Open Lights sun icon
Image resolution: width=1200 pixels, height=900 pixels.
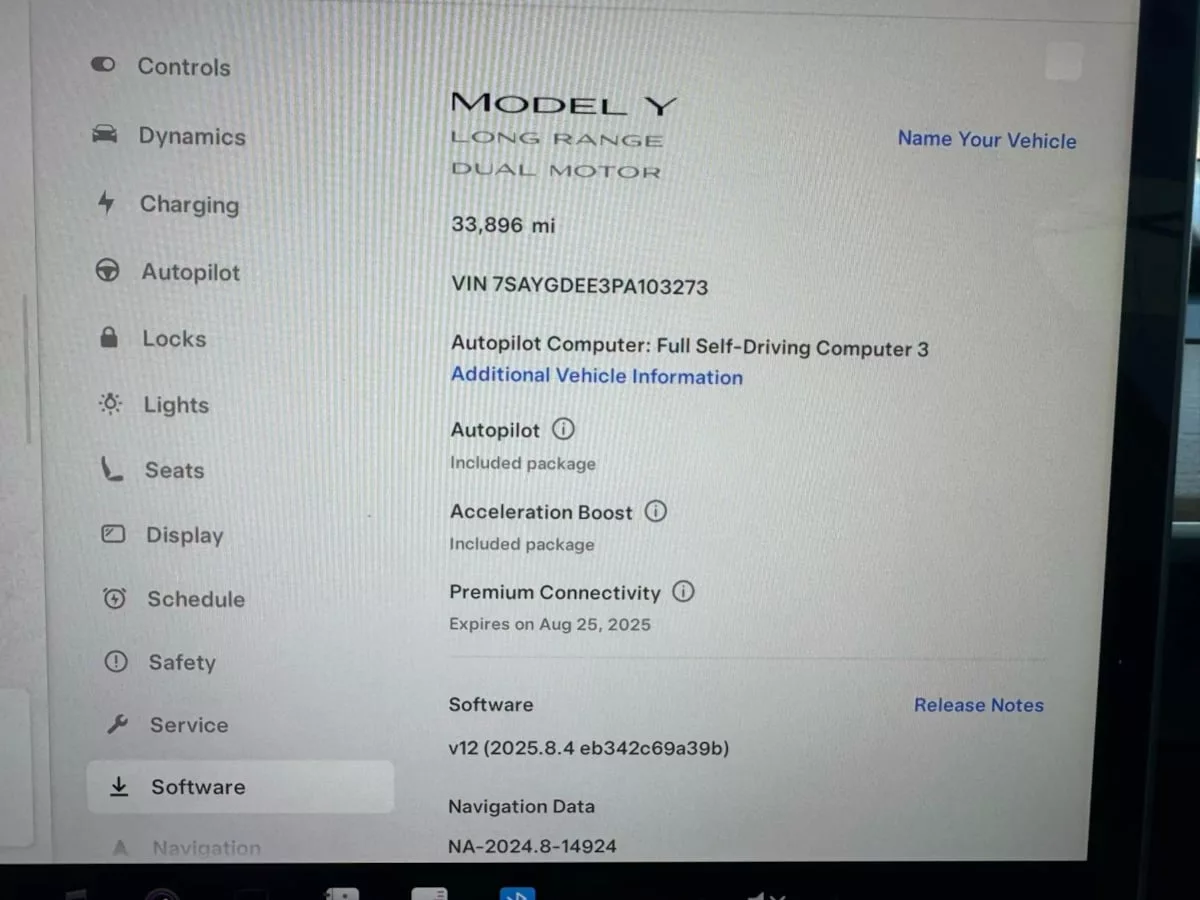click(x=110, y=404)
